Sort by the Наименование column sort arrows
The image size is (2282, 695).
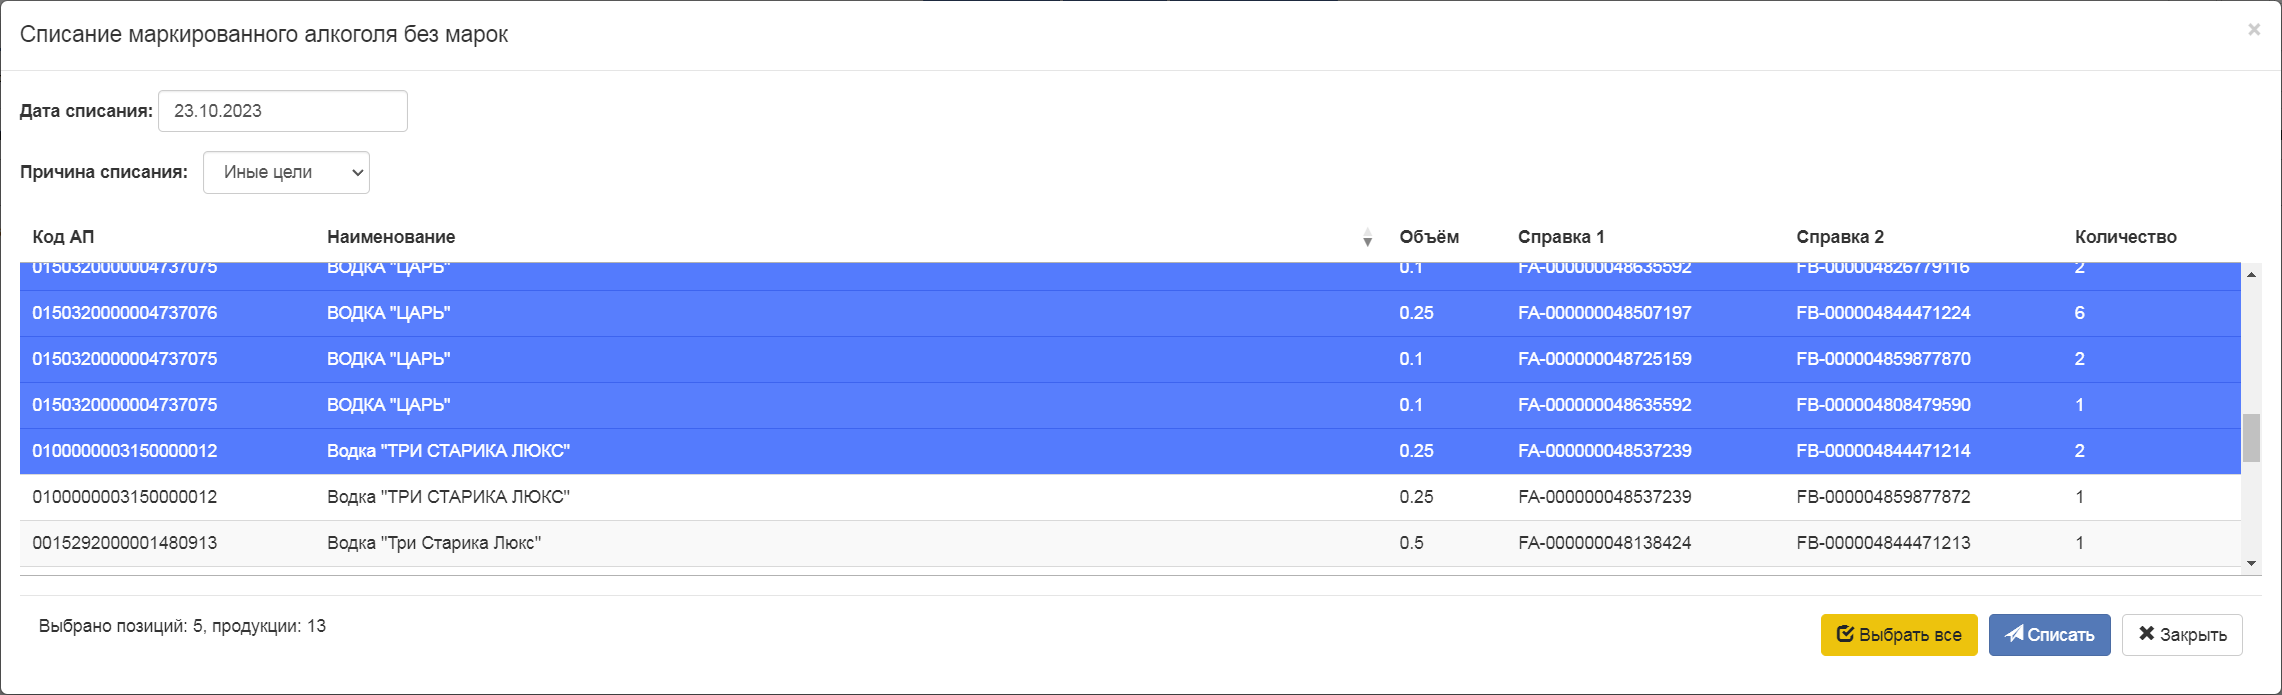click(1367, 238)
